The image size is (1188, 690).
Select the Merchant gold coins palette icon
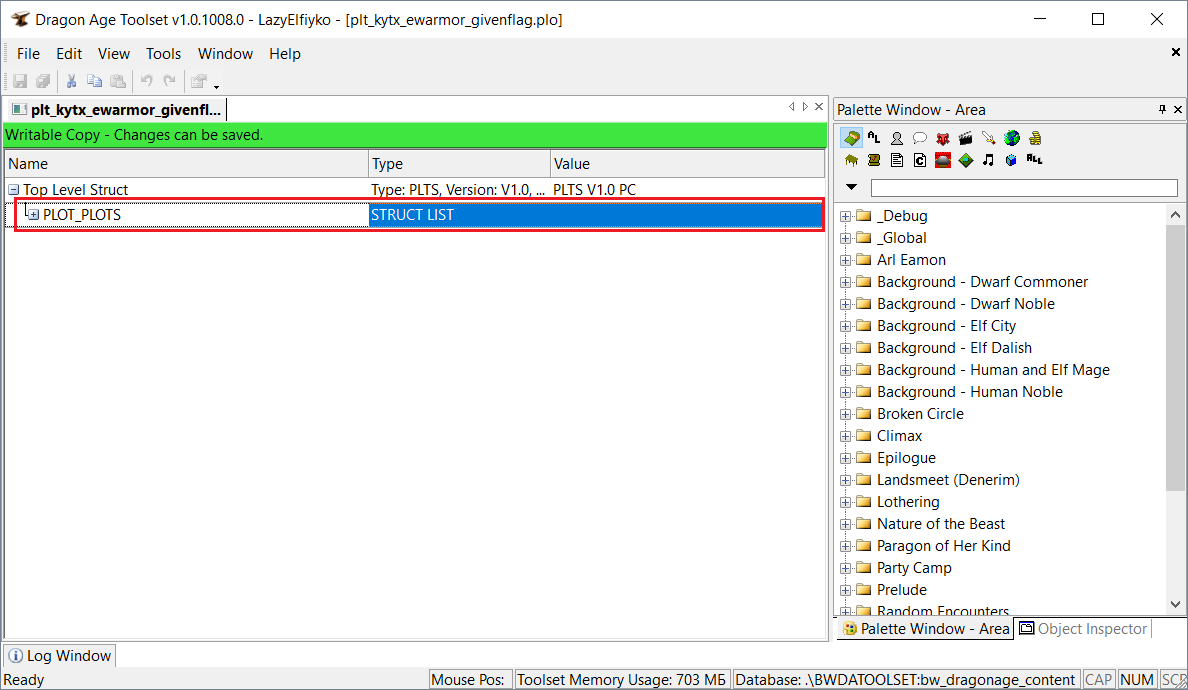[1035, 138]
